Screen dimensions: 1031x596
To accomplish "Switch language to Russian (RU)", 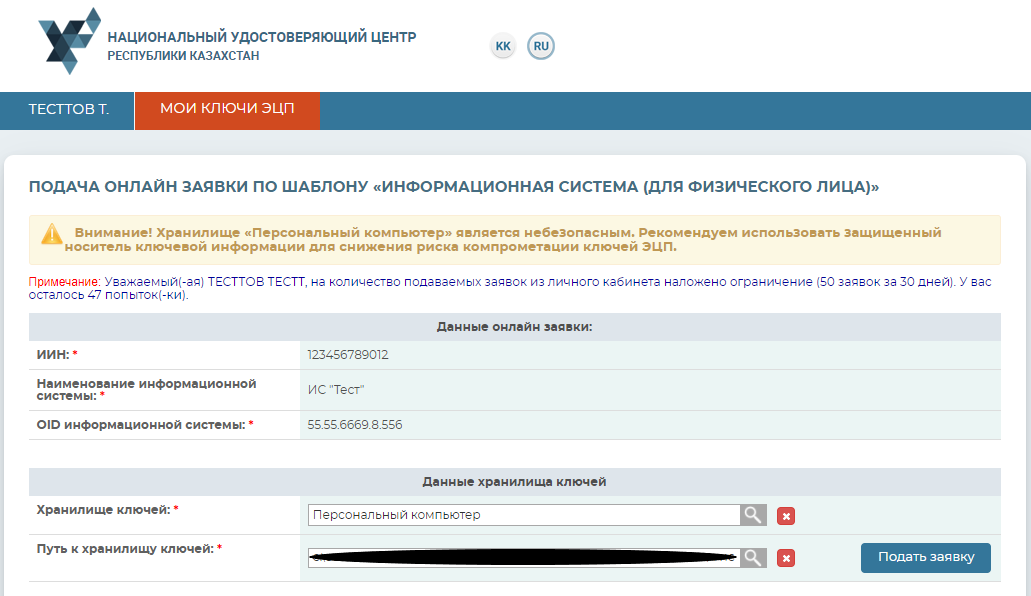I will tap(541, 46).
